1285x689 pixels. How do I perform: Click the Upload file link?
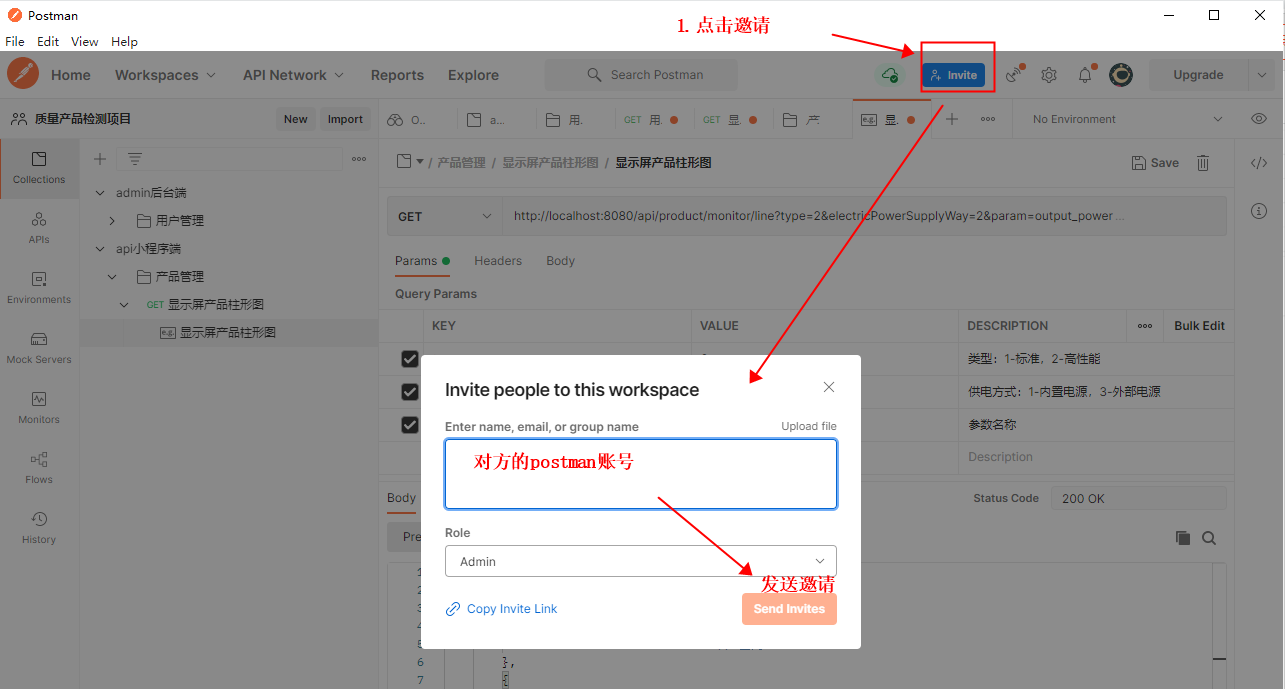(809, 427)
